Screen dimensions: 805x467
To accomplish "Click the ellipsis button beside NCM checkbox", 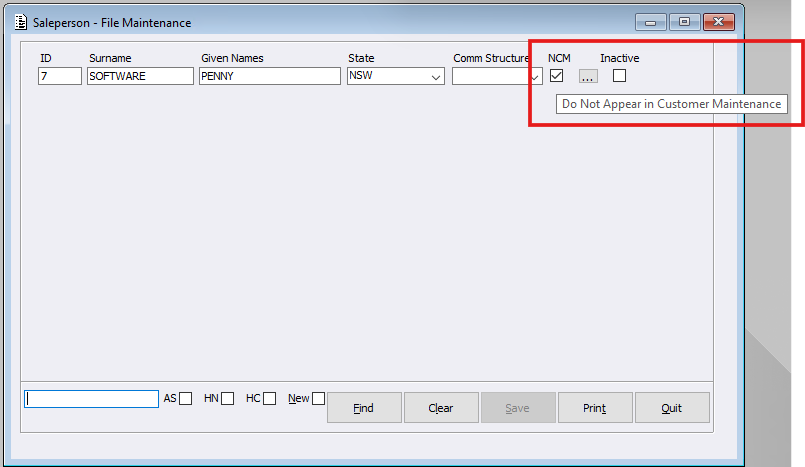I will [588, 76].
